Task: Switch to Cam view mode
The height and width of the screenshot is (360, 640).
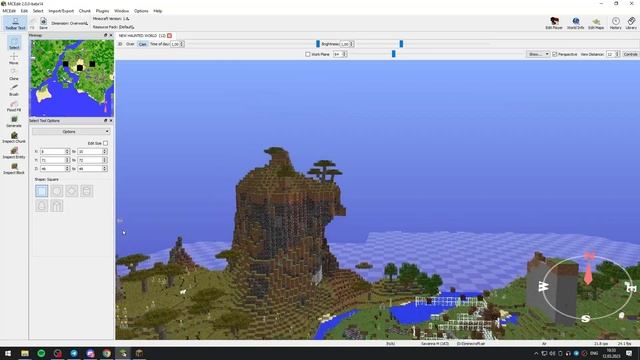Action: [142, 44]
